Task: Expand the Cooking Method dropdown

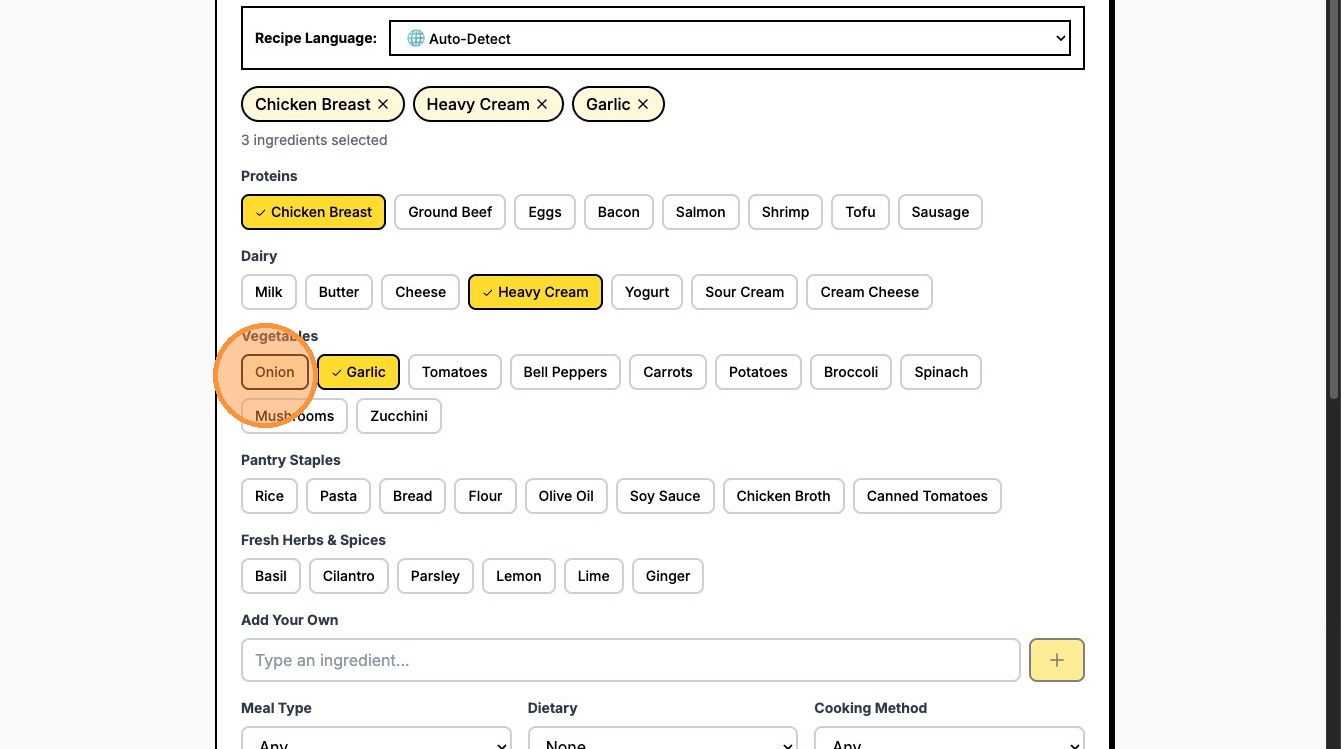Action: tap(949, 741)
